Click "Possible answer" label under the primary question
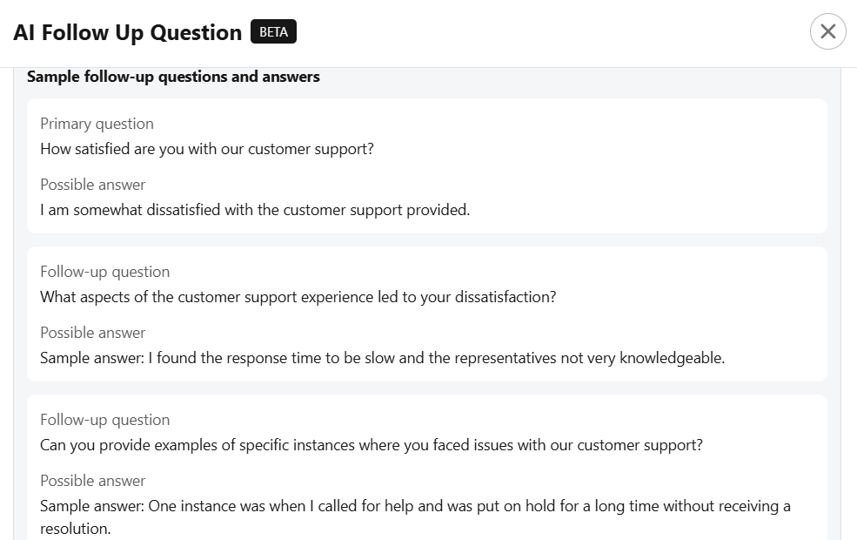Image resolution: width=857 pixels, height=540 pixels. pyautogui.click(x=93, y=185)
